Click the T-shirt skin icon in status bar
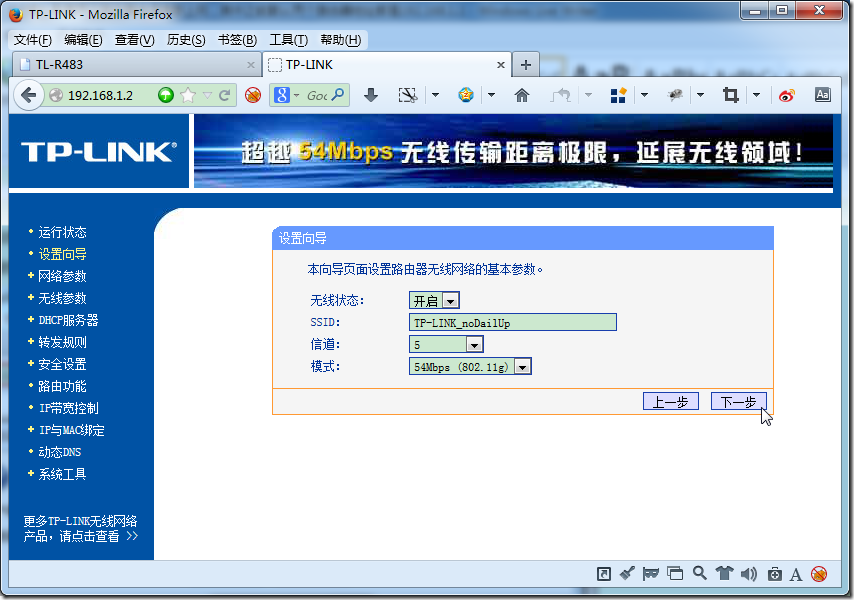Viewport: 854px width, 600px height. tap(724, 573)
